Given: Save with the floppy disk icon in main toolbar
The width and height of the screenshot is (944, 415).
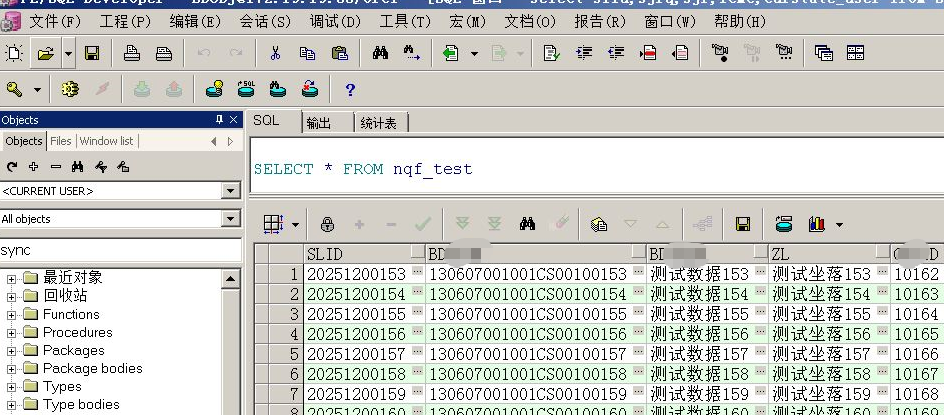Looking at the screenshot, I should click(x=92, y=54).
